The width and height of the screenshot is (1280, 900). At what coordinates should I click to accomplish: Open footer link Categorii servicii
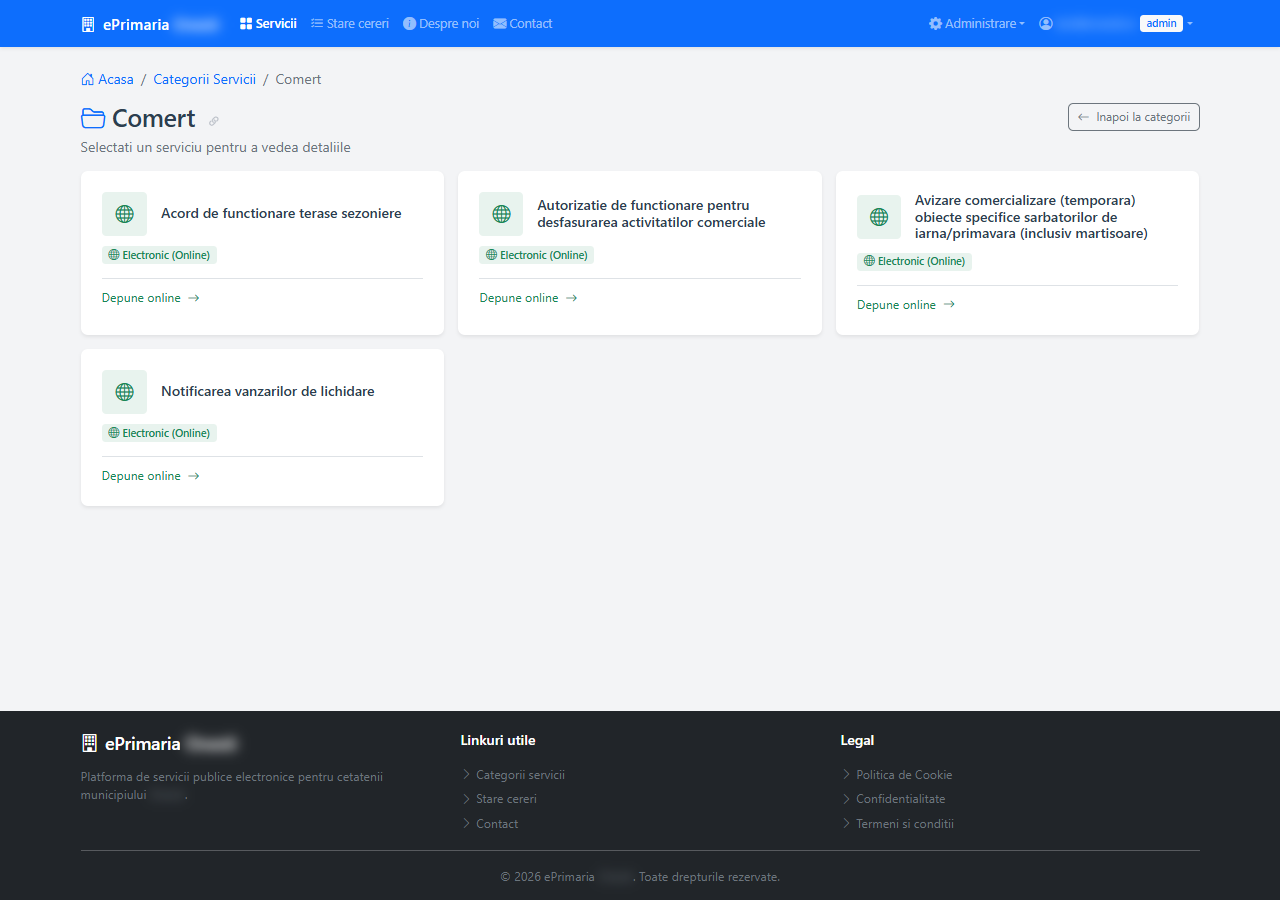tap(520, 775)
